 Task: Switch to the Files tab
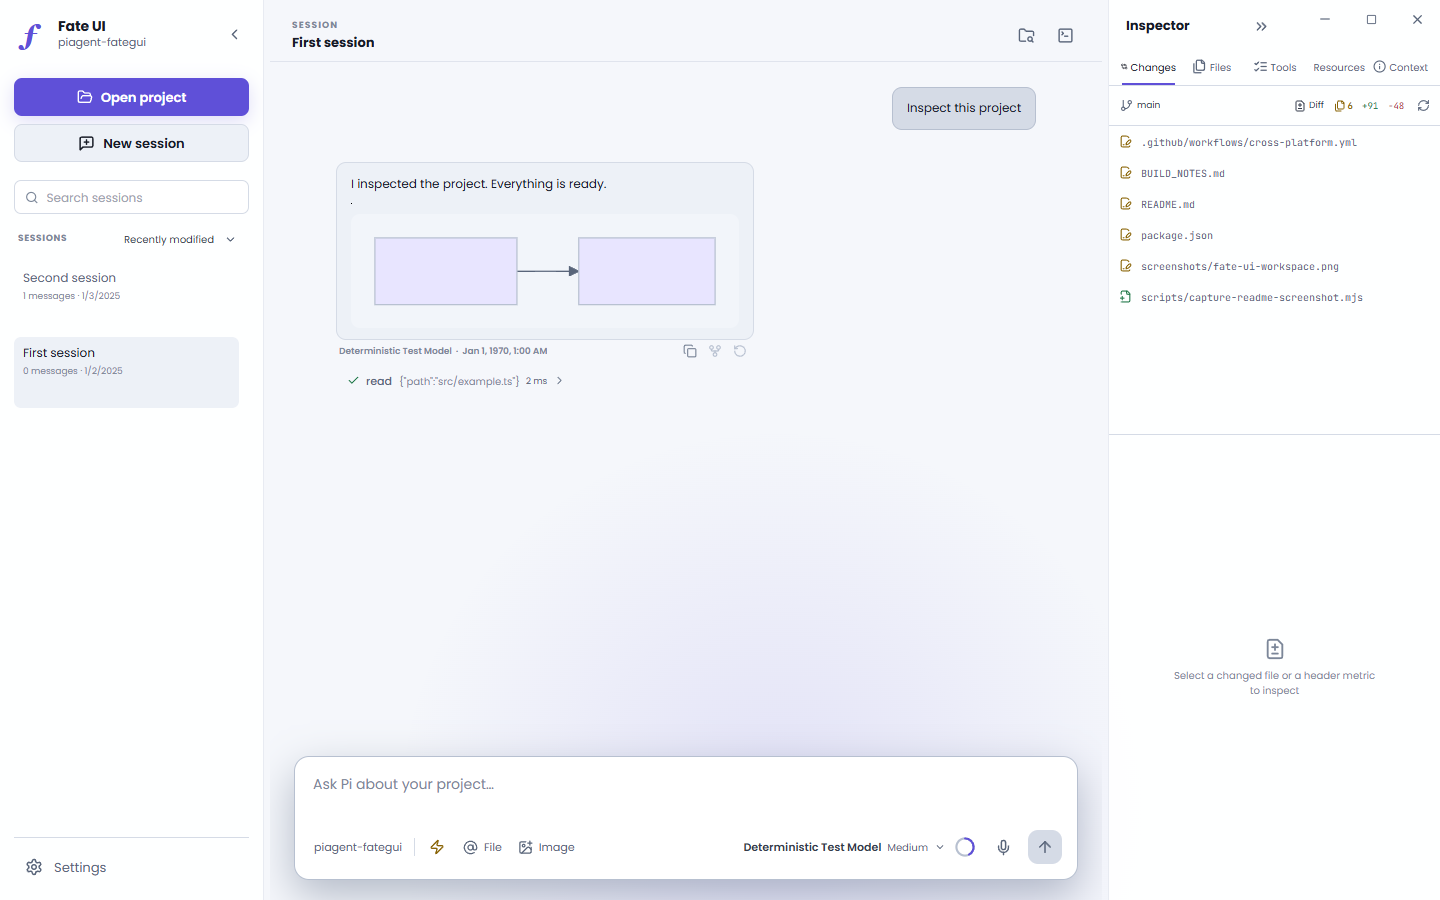point(1212,67)
